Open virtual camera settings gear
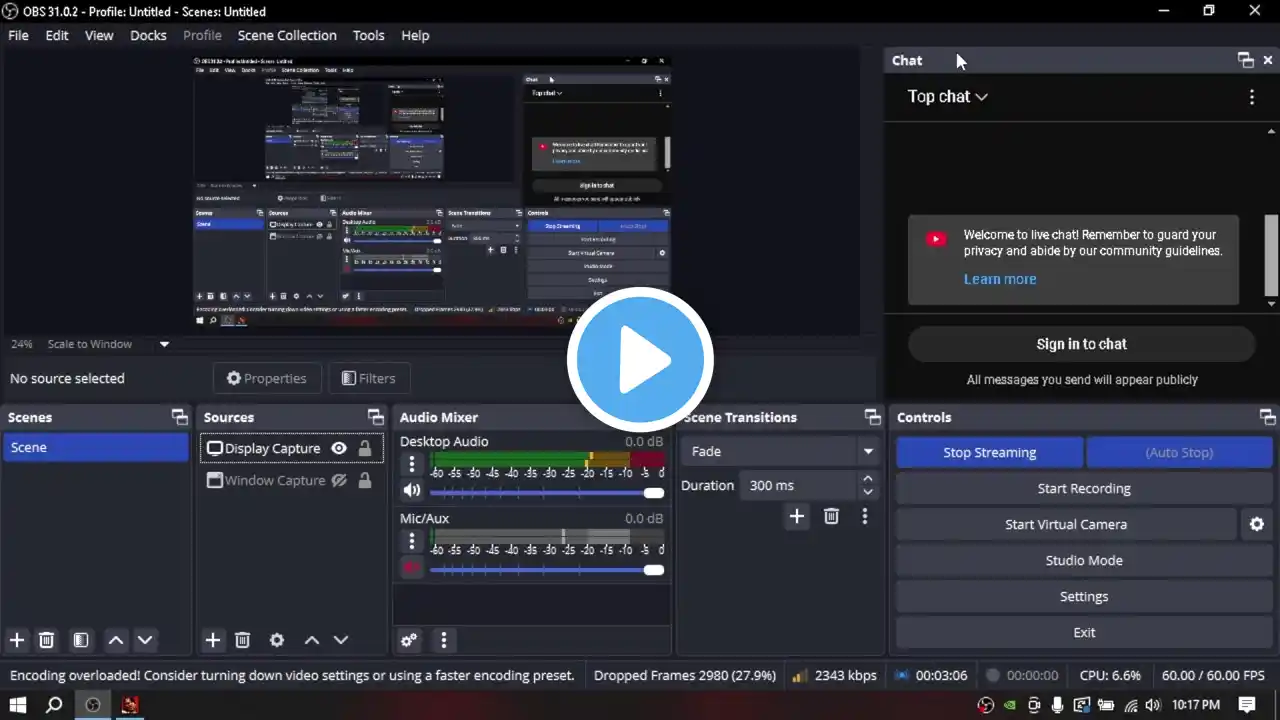 (x=1257, y=524)
